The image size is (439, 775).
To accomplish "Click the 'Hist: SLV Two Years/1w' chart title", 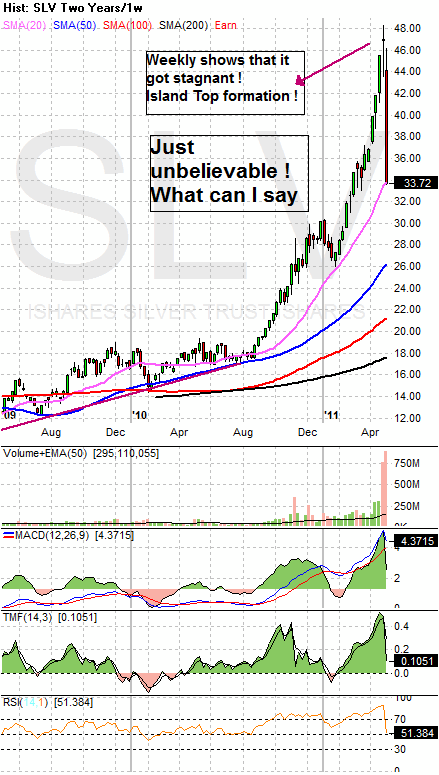I will point(74,9).
